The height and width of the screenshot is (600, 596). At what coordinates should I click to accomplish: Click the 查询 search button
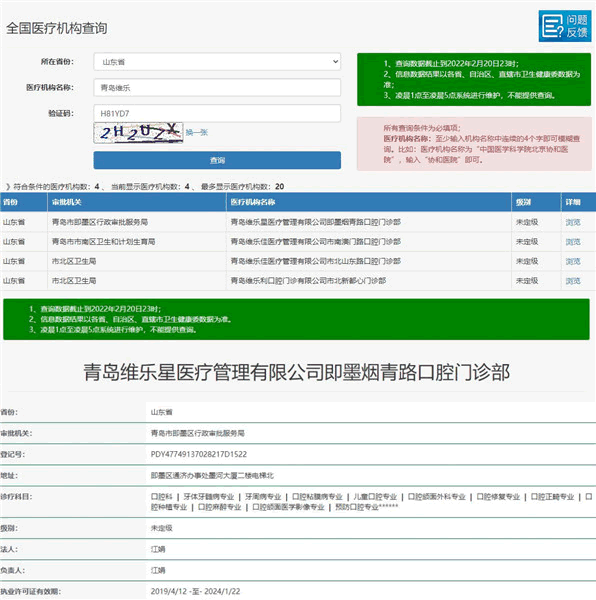pyautogui.click(x=217, y=160)
